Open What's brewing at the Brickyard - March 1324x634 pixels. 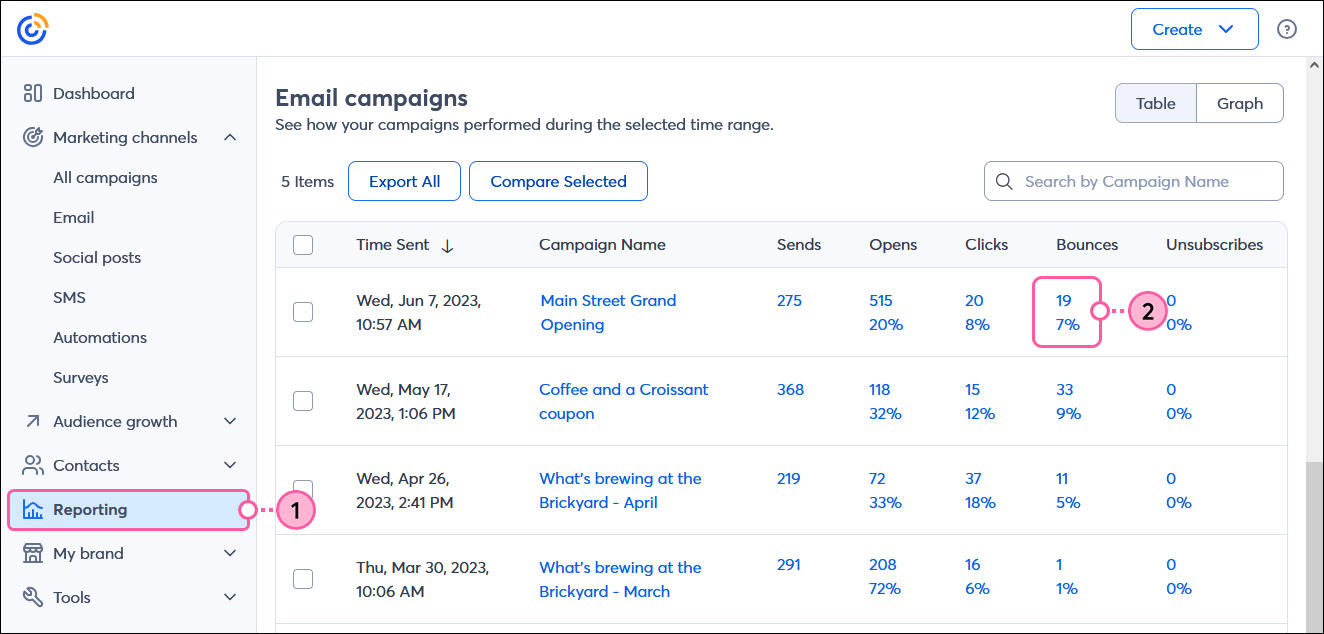620,579
